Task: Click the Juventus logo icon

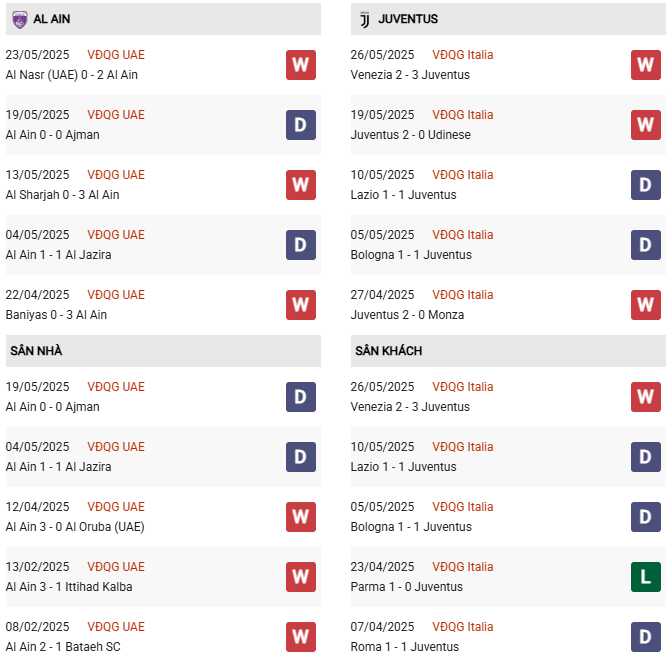Action: click(x=364, y=19)
